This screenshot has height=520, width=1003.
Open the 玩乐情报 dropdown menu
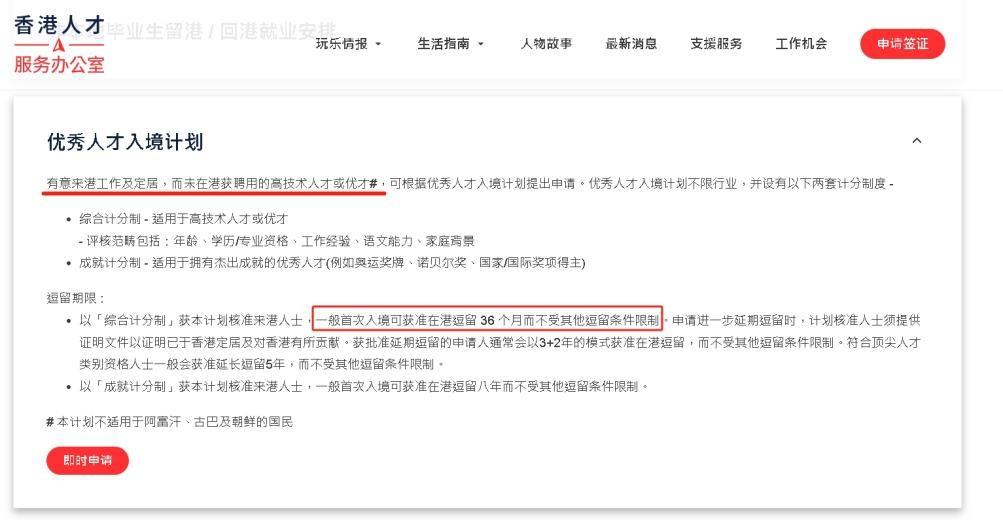point(348,43)
